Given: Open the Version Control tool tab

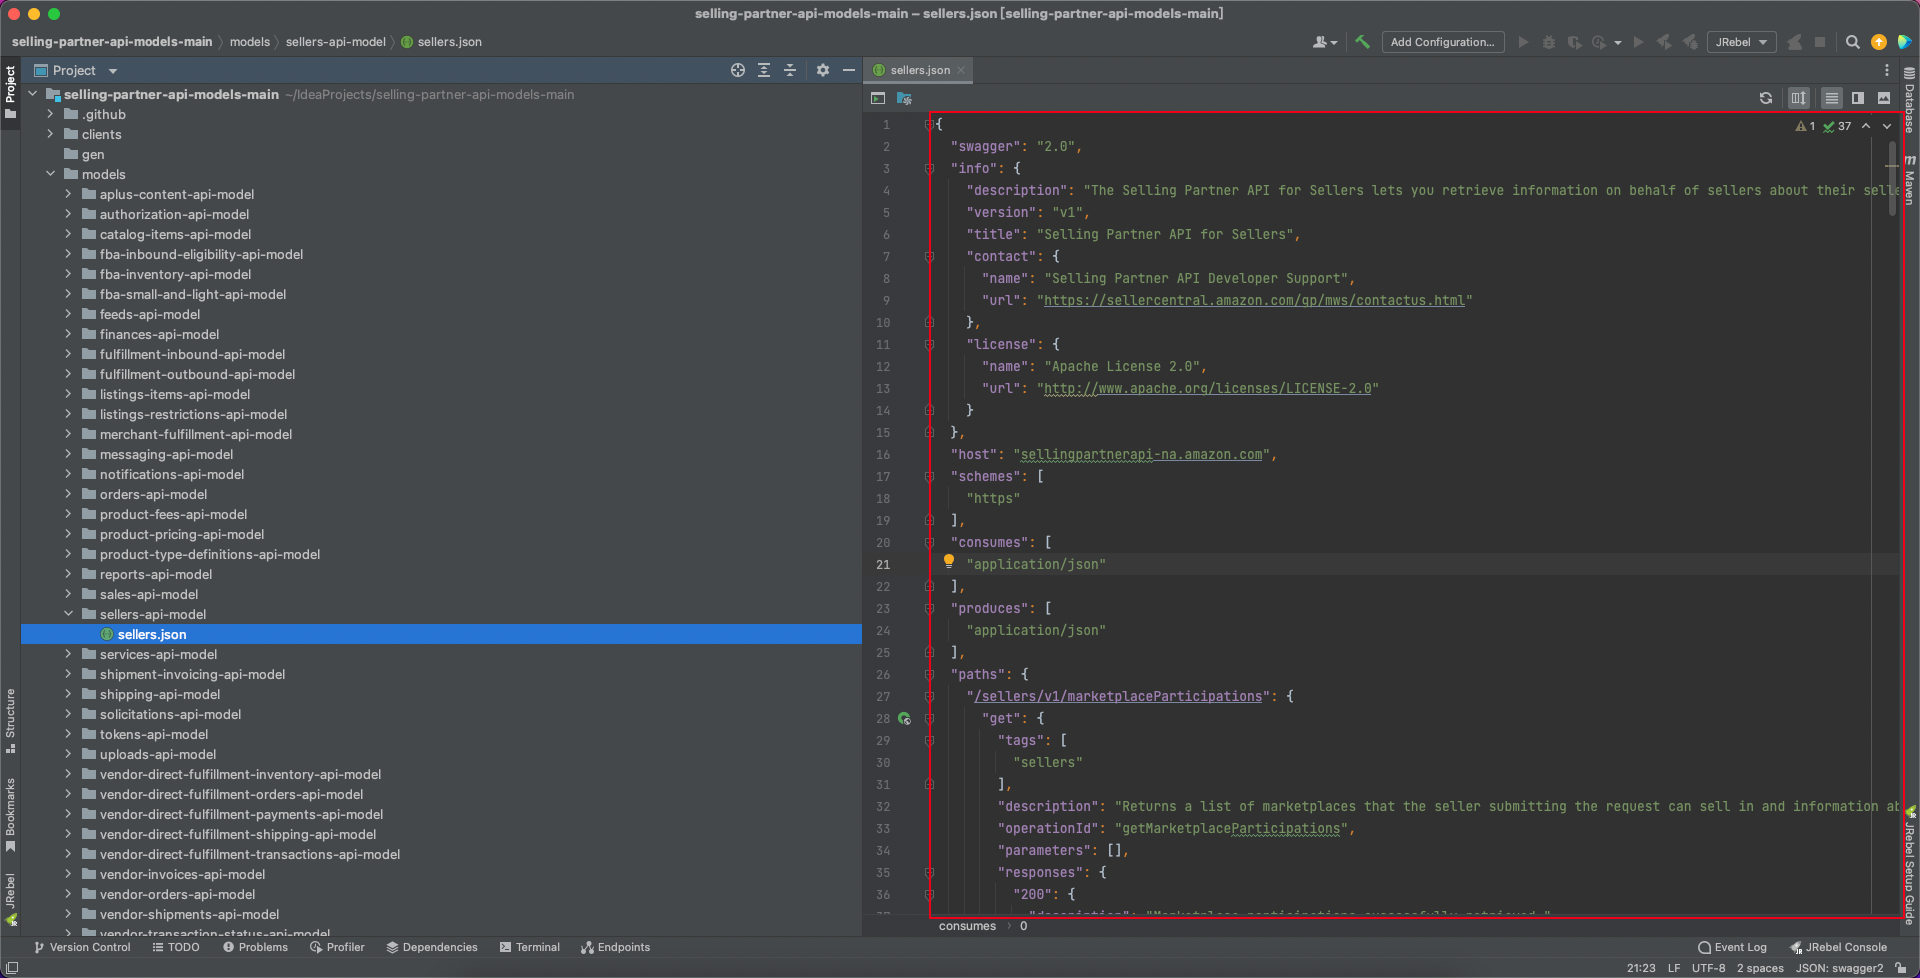Looking at the screenshot, I should 82,947.
